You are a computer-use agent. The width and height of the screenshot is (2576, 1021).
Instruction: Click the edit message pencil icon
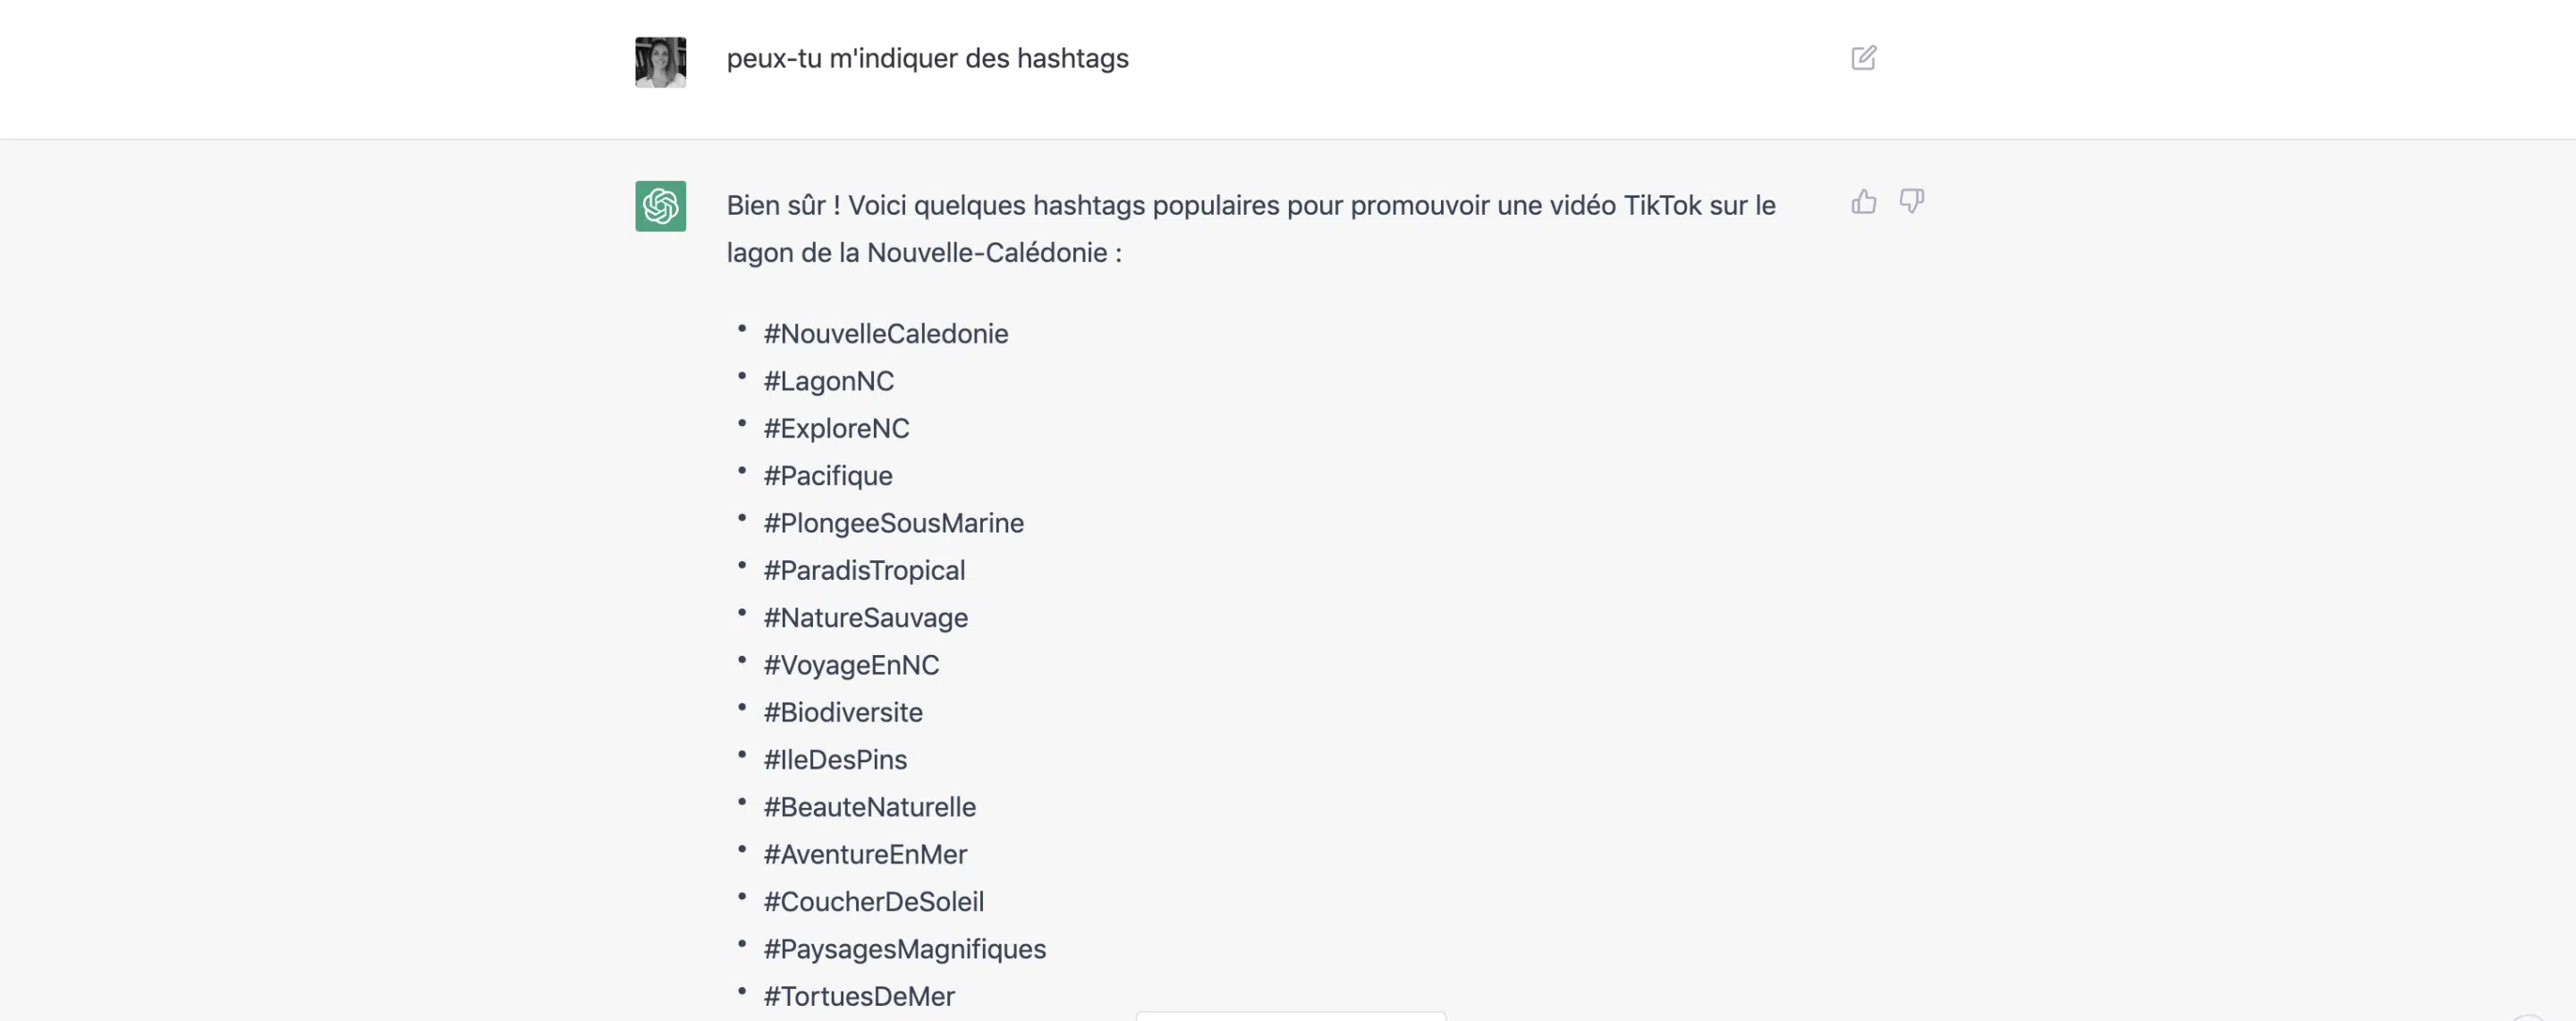(x=1863, y=58)
